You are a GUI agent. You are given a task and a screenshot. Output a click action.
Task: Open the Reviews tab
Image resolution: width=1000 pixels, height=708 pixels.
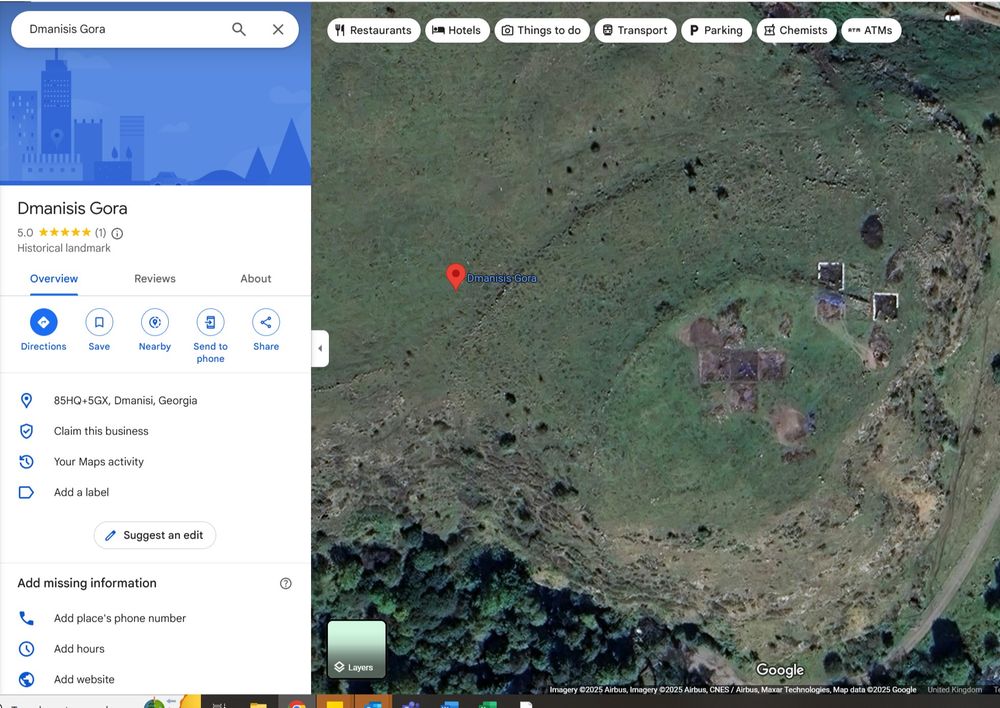(154, 279)
